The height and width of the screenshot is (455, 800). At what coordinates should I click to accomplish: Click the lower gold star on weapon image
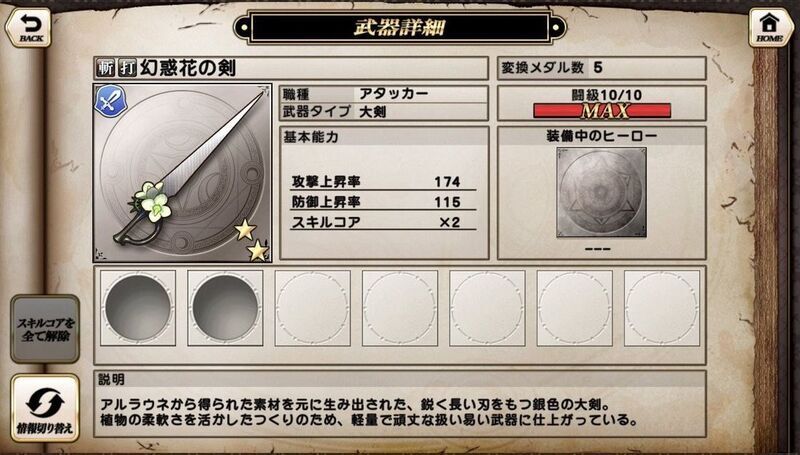tap(258, 250)
